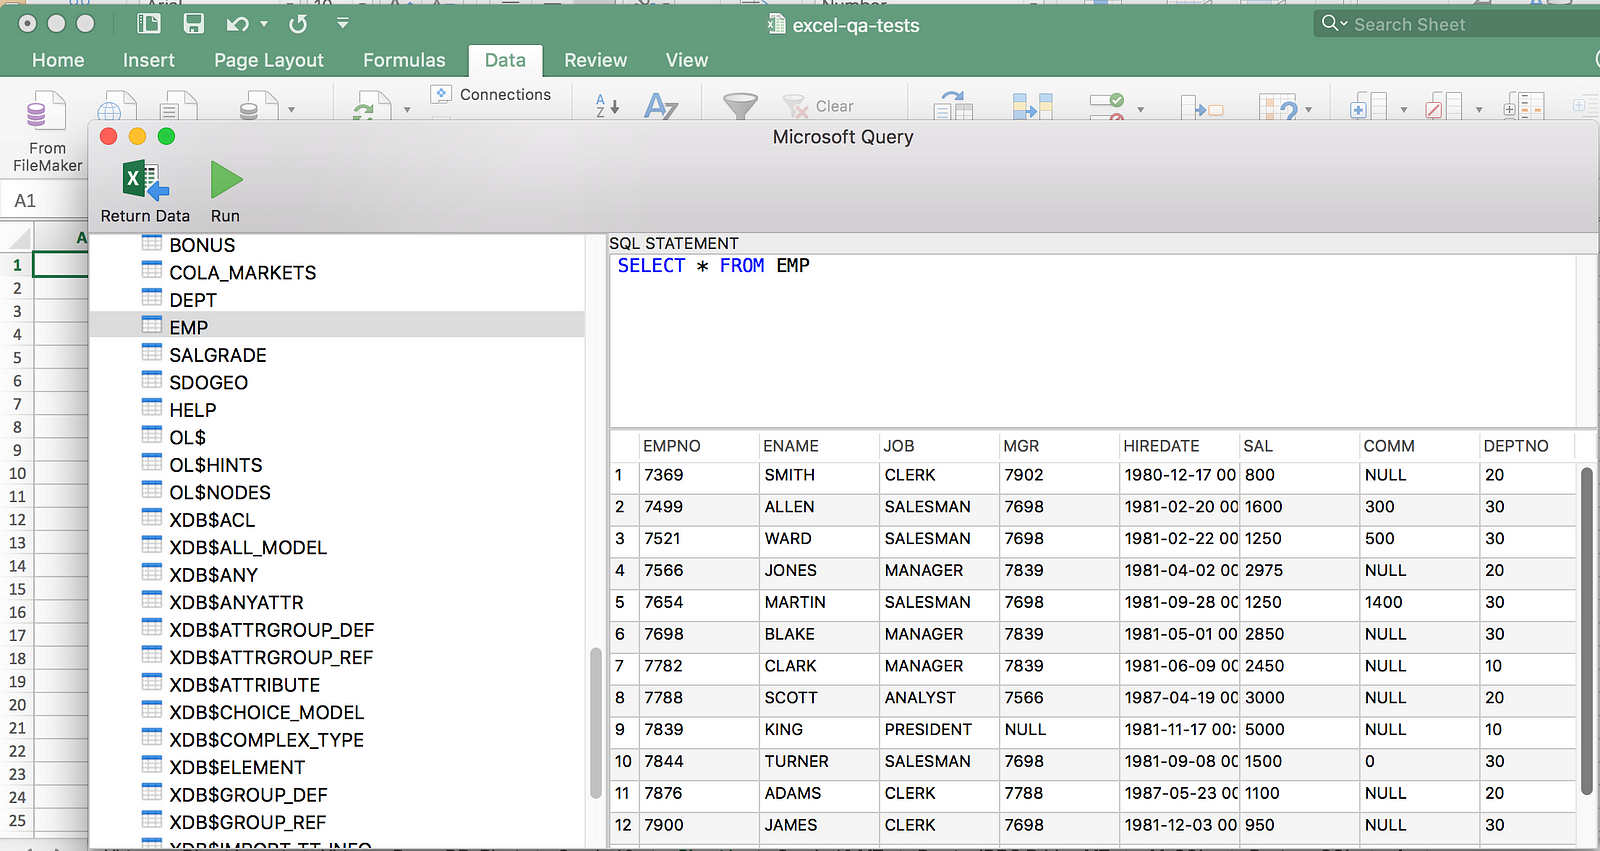Click the Clear filter button
Viewport: 1600px width, 851px height.
tap(818, 106)
